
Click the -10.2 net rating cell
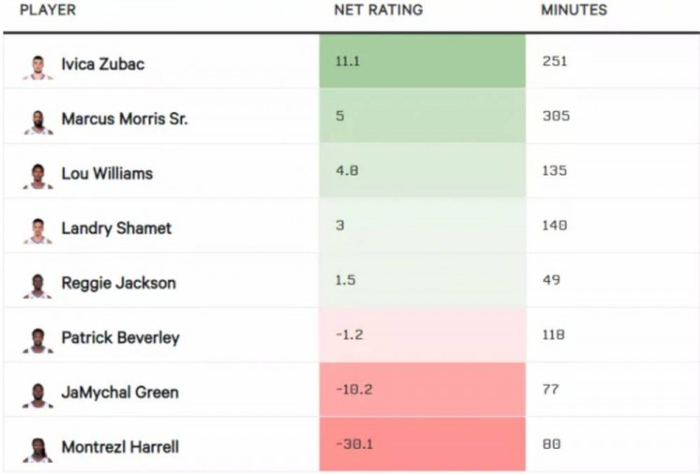(x=422, y=390)
